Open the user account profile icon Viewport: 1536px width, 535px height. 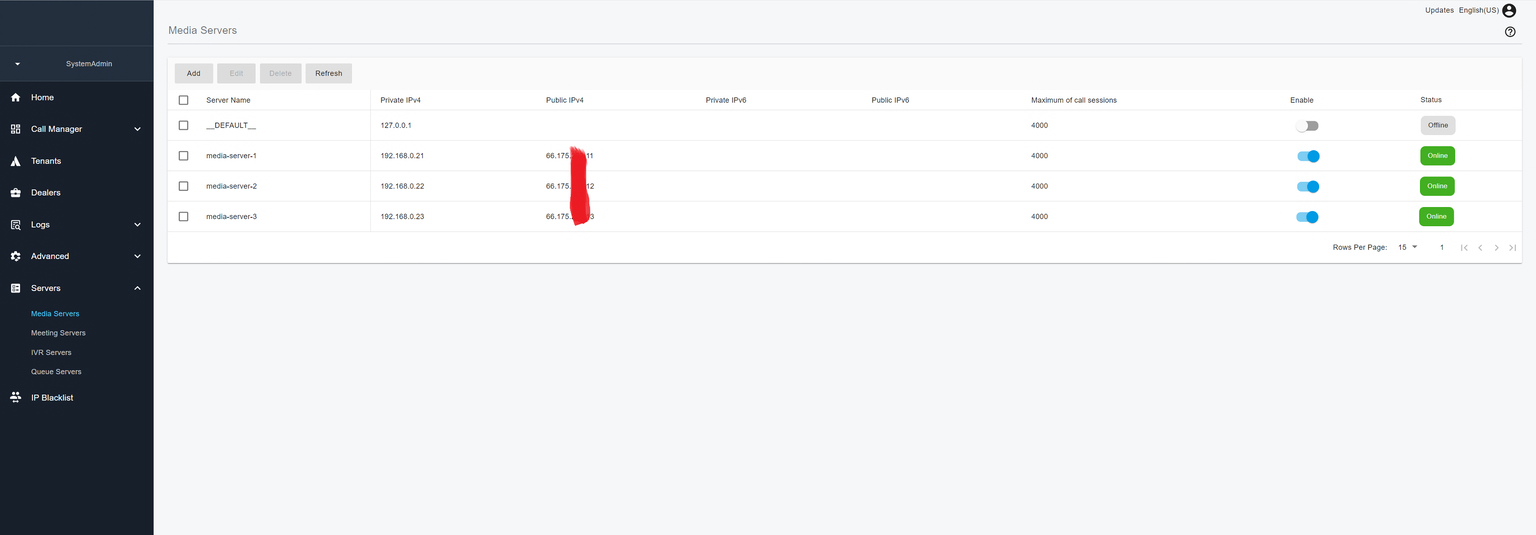pyautogui.click(x=1509, y=10)
